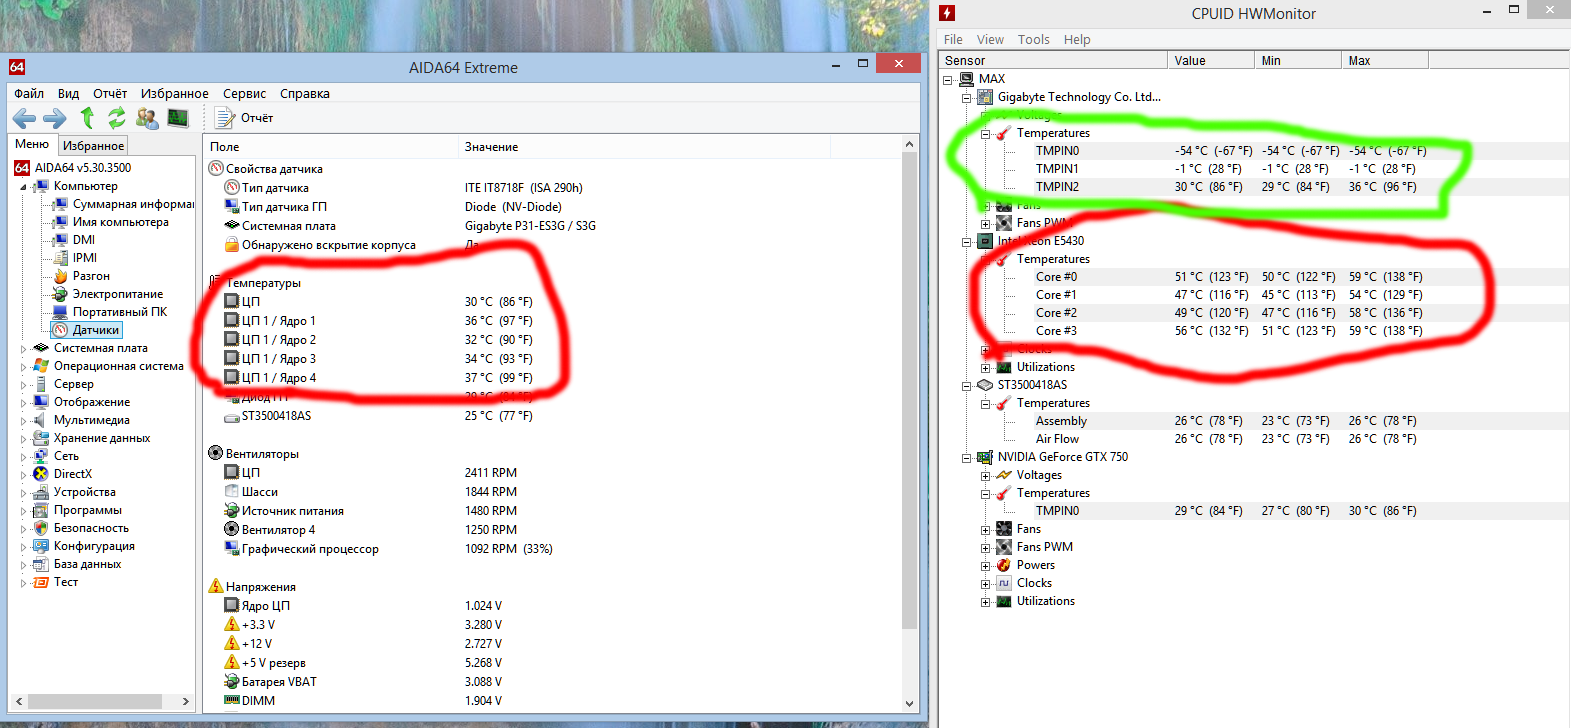Open the monitor graph toolbar icon in AIDA64
Screen dimensions: 1571x728
pyautogui.click(x=178, y=118)
